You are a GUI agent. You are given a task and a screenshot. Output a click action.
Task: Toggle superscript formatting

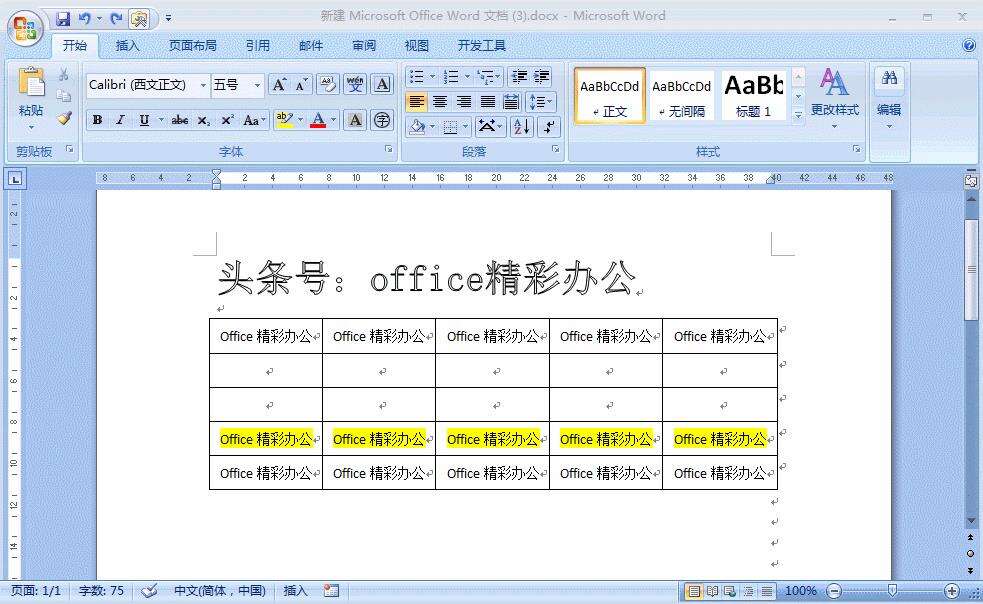click(227, 120)
